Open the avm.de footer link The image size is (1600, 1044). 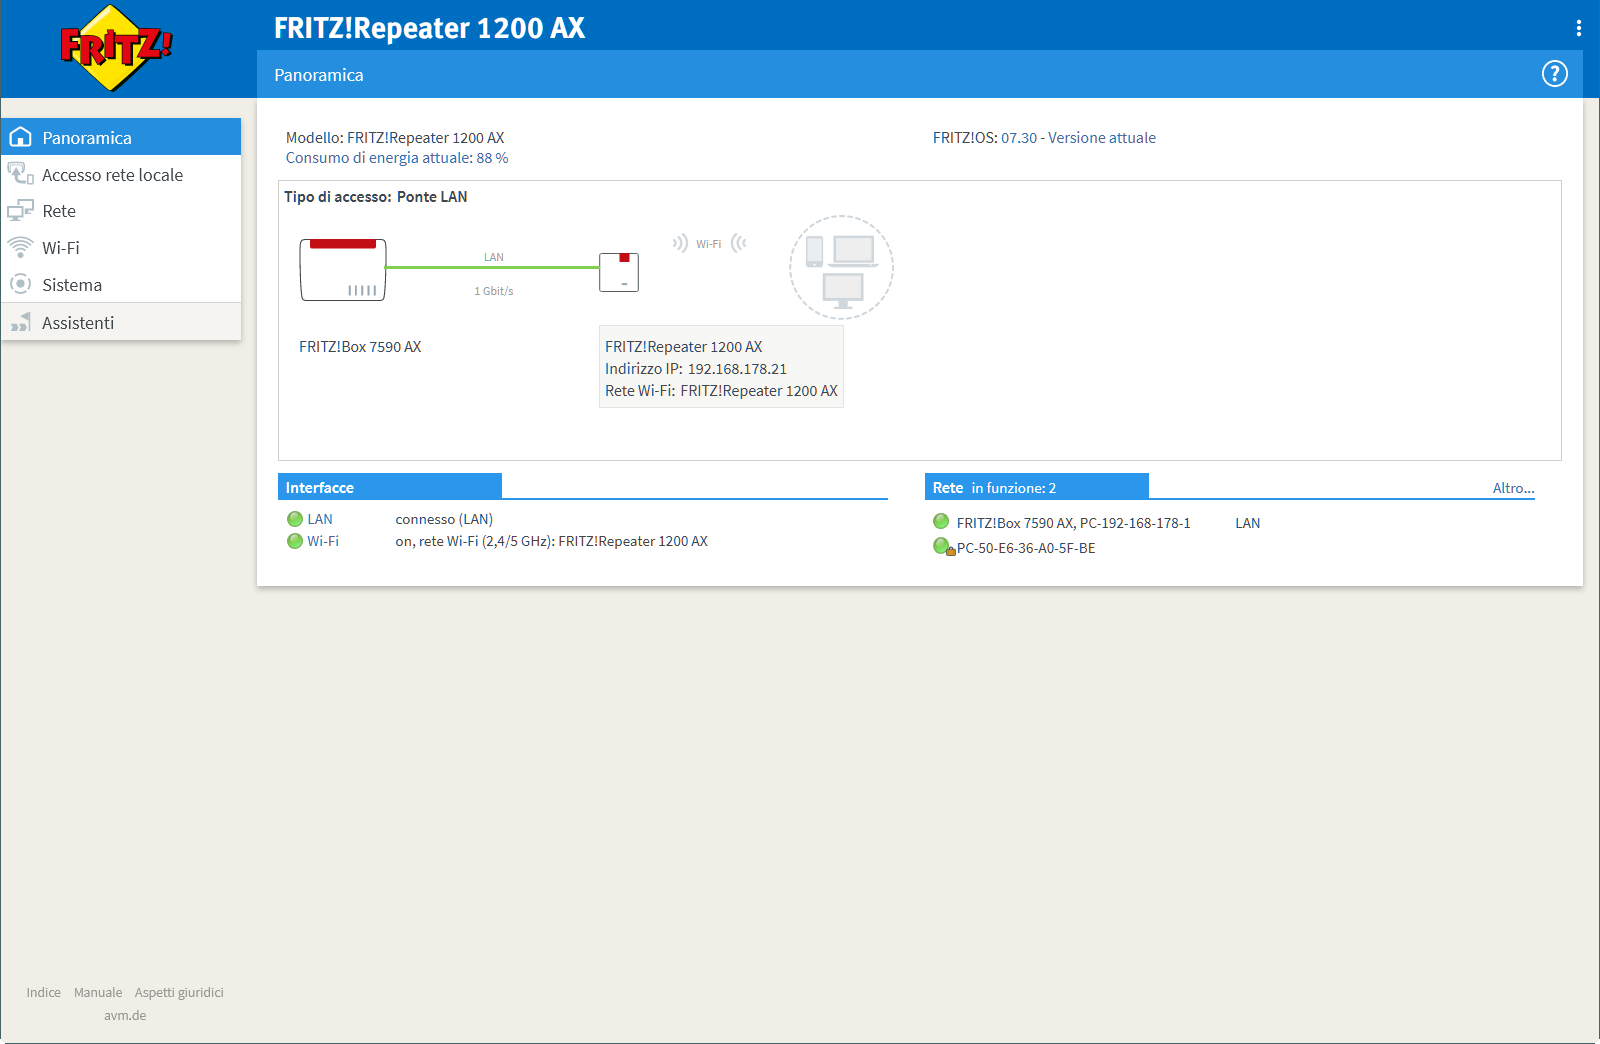click(125, 1015)
